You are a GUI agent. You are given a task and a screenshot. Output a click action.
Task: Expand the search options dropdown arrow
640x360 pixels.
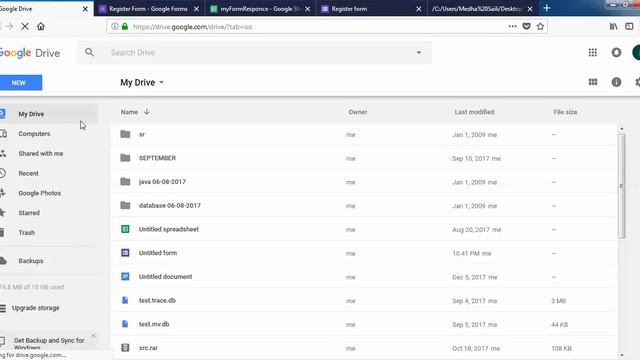[419, 53]
